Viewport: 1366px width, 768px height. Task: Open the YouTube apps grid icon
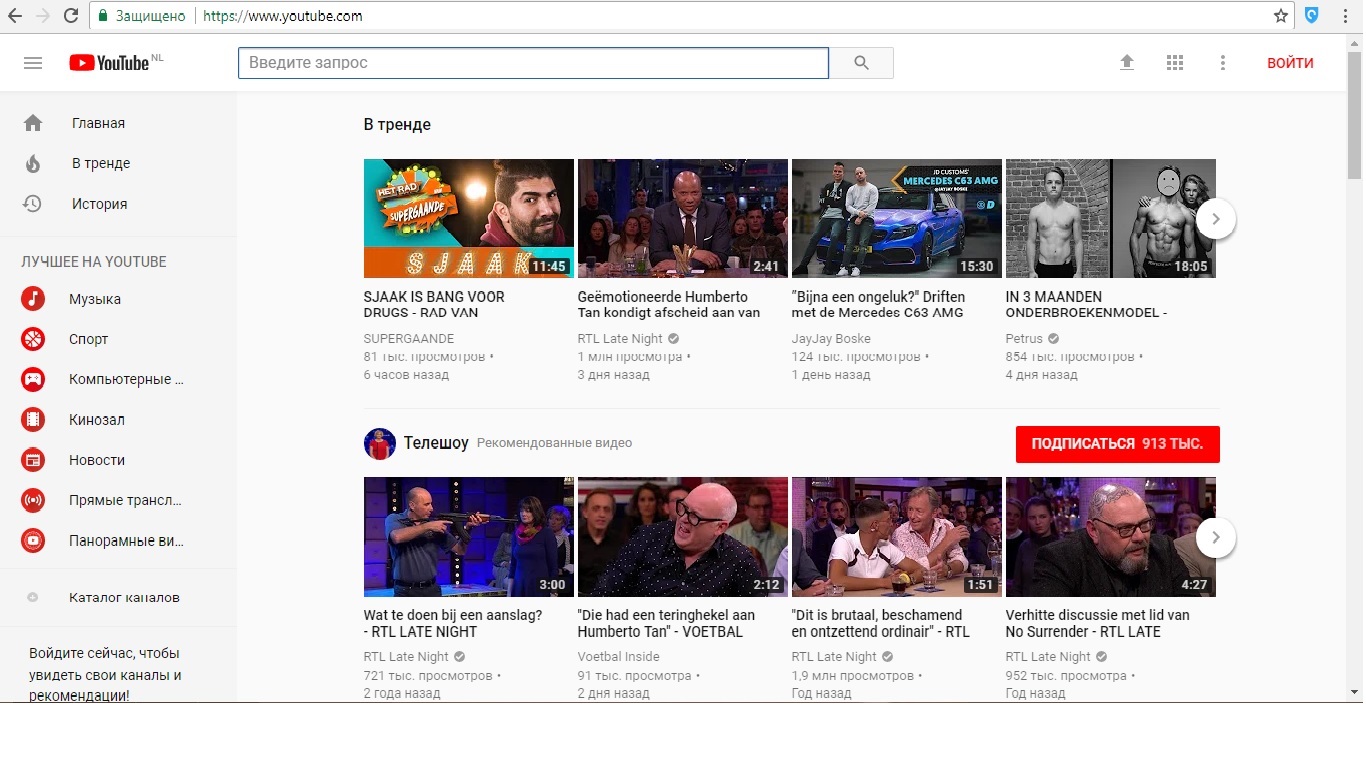(1175, 63)
